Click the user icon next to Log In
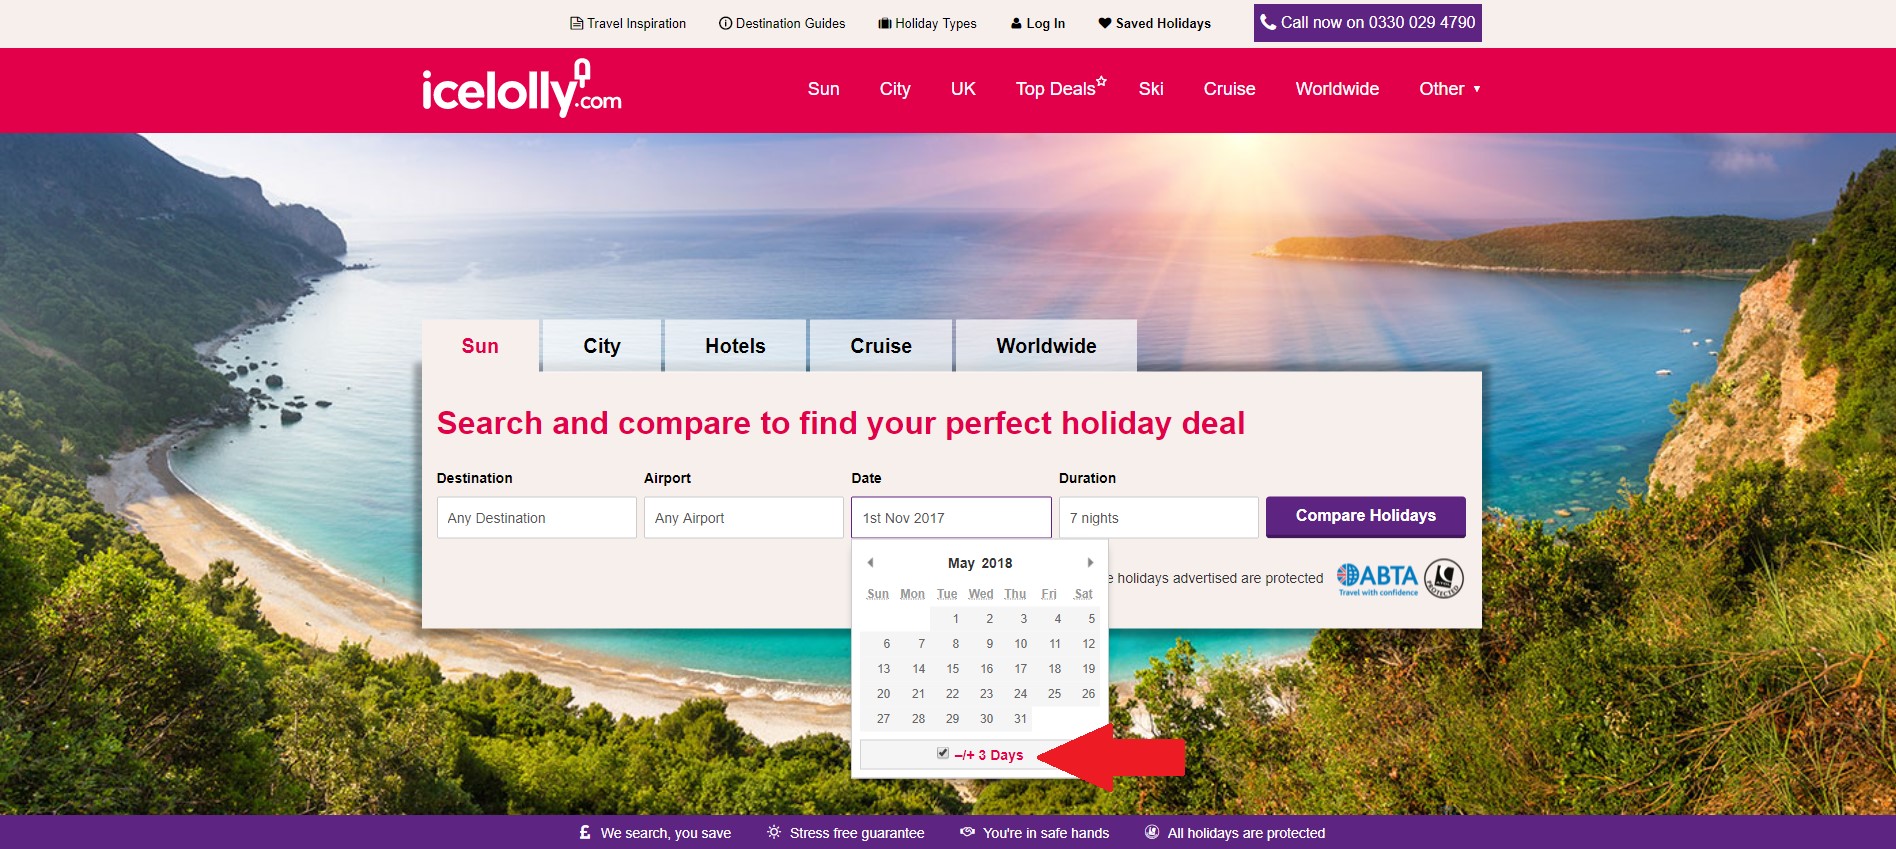Viewport: 1896px width, 849px height. pyautogui.click(x=1016, y=23)
